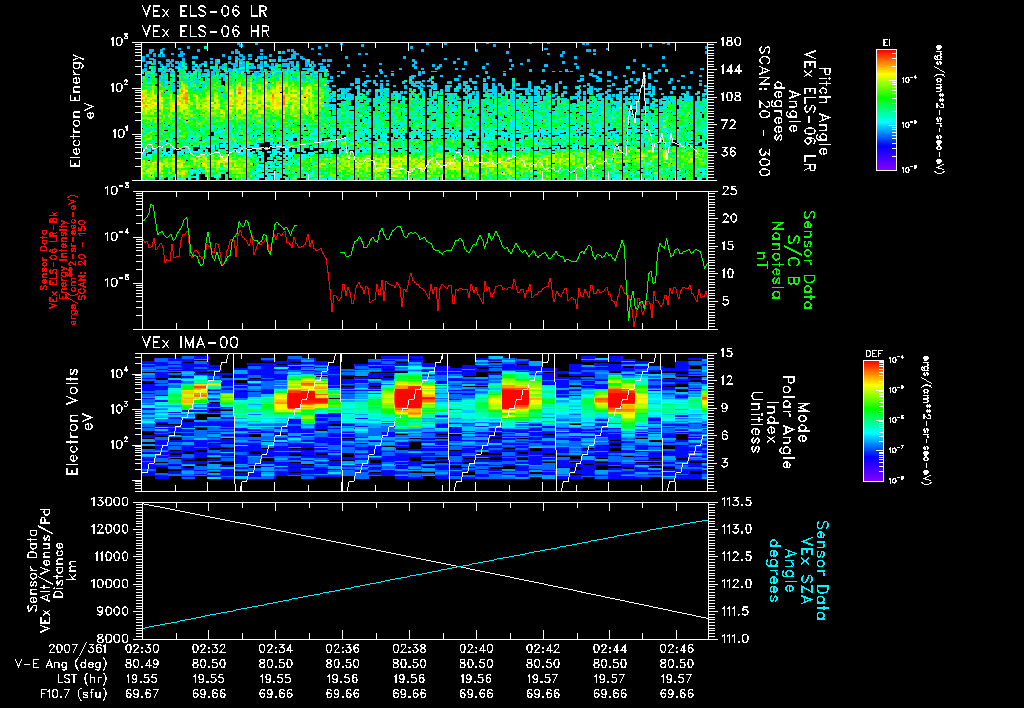This screenshot has width=1024, height=708.
Task: Click the V-E Ang value under 02:44
Action: (x=610, y=664)
